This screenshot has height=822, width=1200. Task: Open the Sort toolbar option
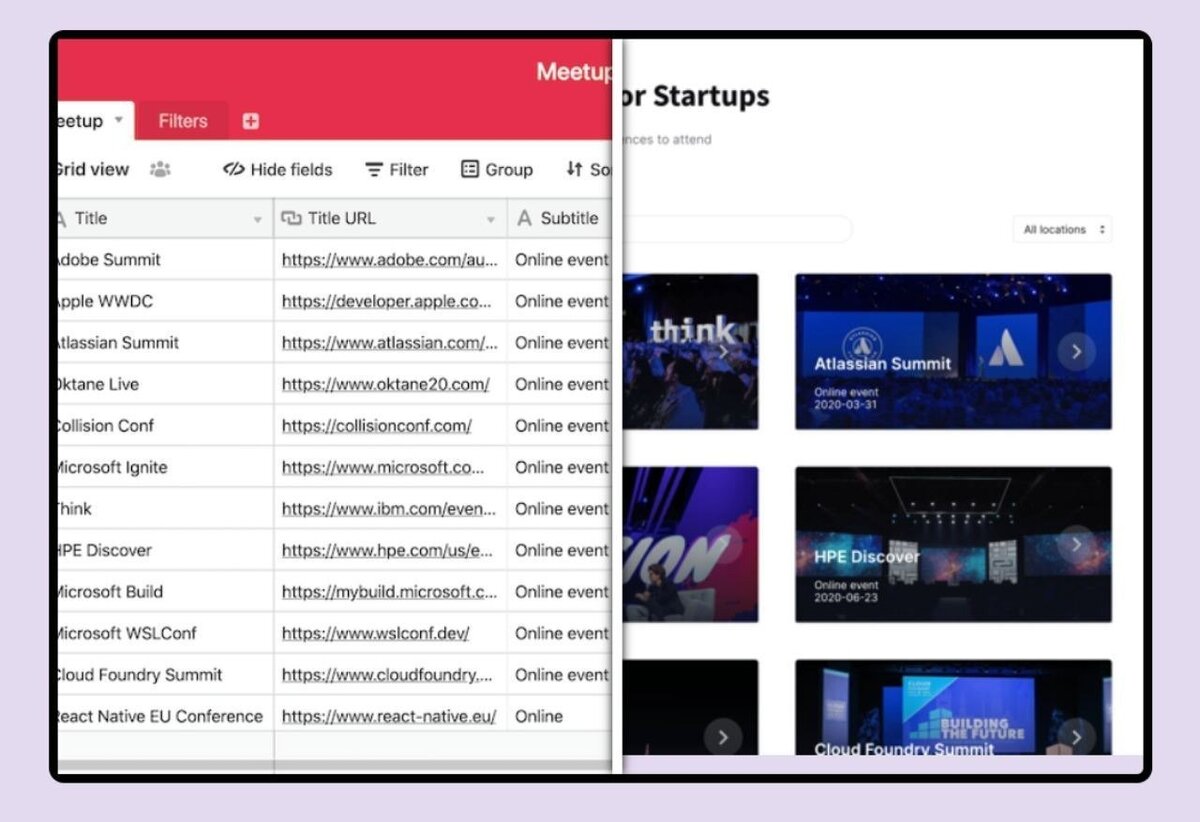coord(588,169)
